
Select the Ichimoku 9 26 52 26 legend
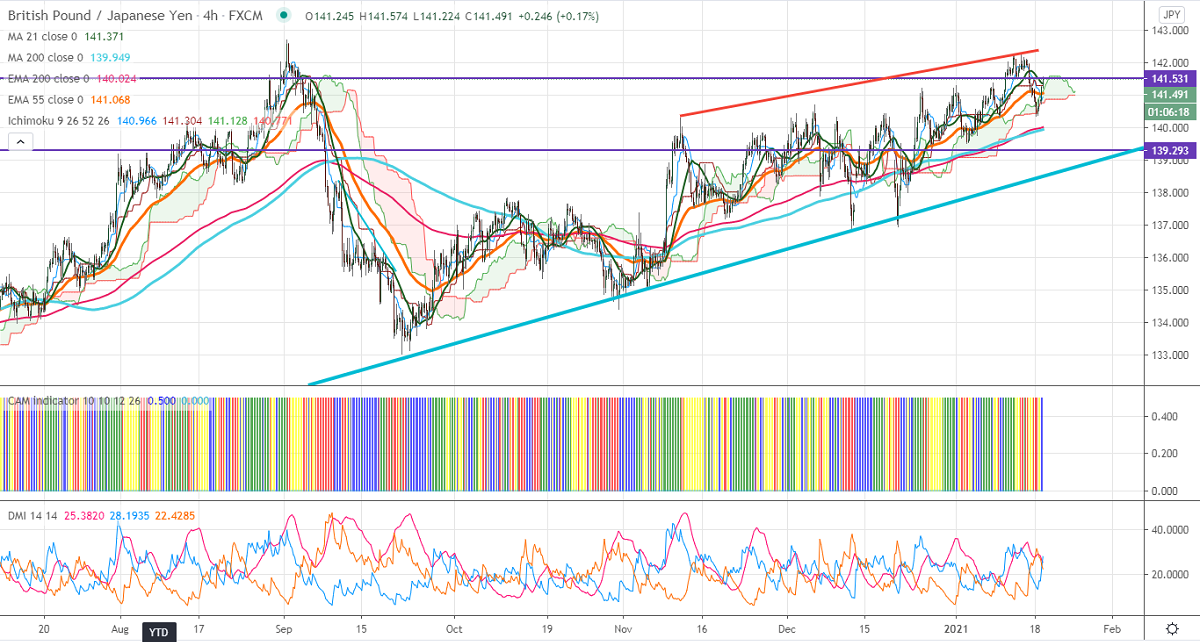[58, 121]
